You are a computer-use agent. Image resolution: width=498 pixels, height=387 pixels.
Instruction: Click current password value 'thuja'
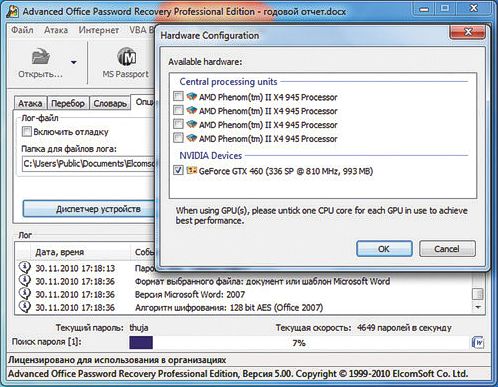point(139,328)
